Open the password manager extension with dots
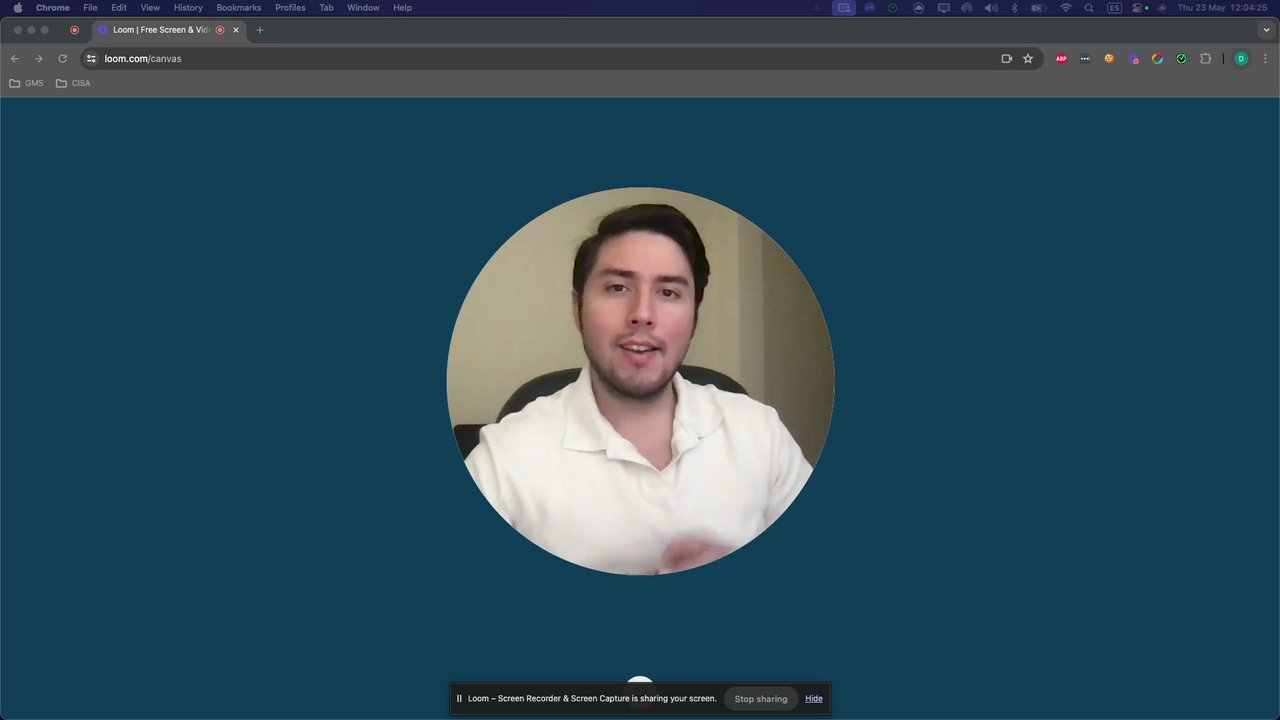Viewport: 1280px width, 720px height. pos(1085,58)
